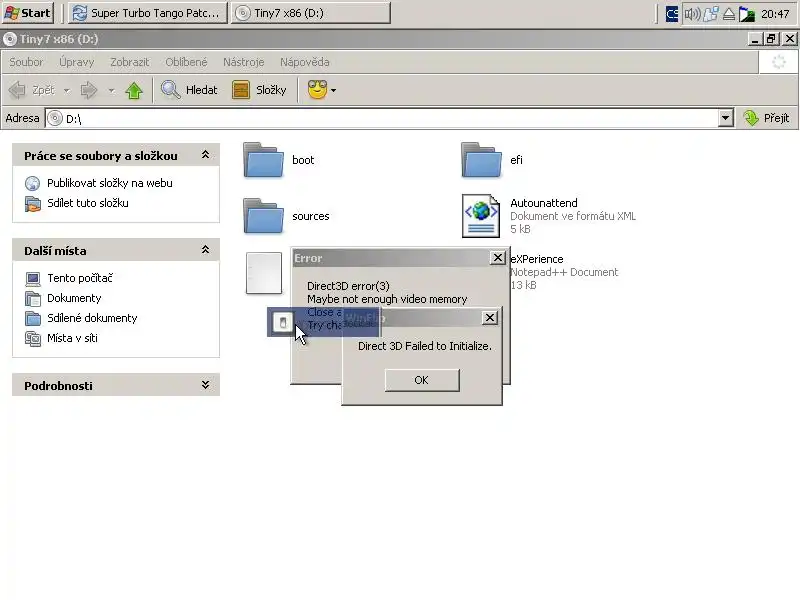Screen dimensions: 800x600
Task: Collapse the Další místa panel
Action: 205,250
